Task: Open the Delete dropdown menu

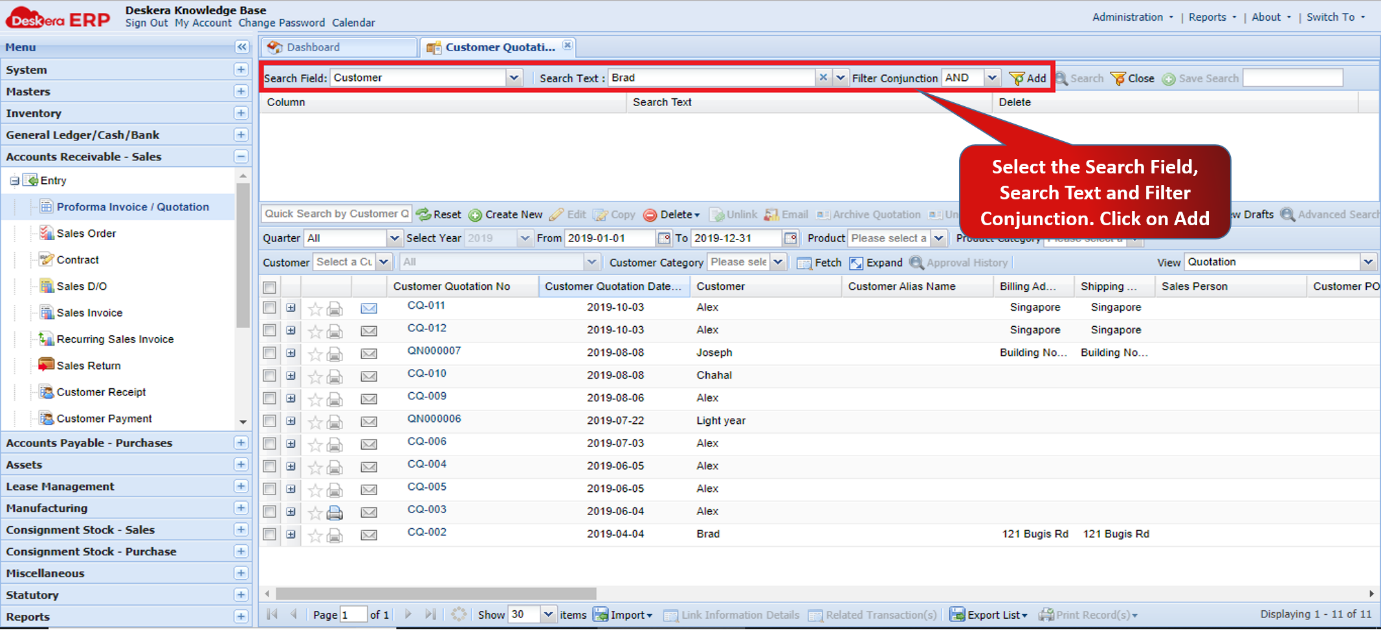Action: click(672, 214)
